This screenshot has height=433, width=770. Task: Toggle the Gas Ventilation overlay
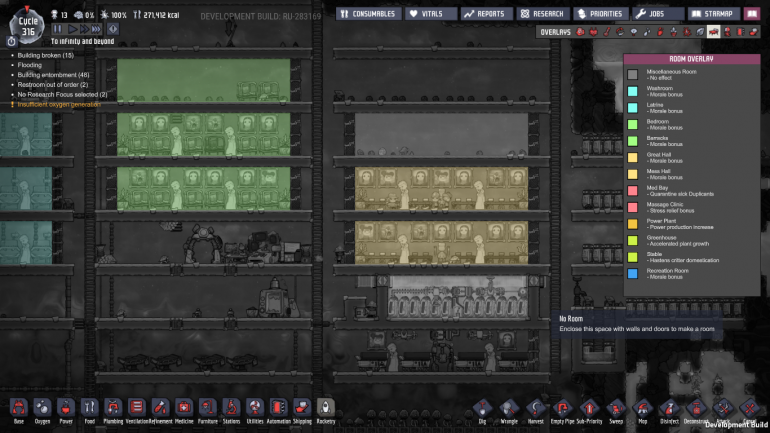[x=660, y=32]
